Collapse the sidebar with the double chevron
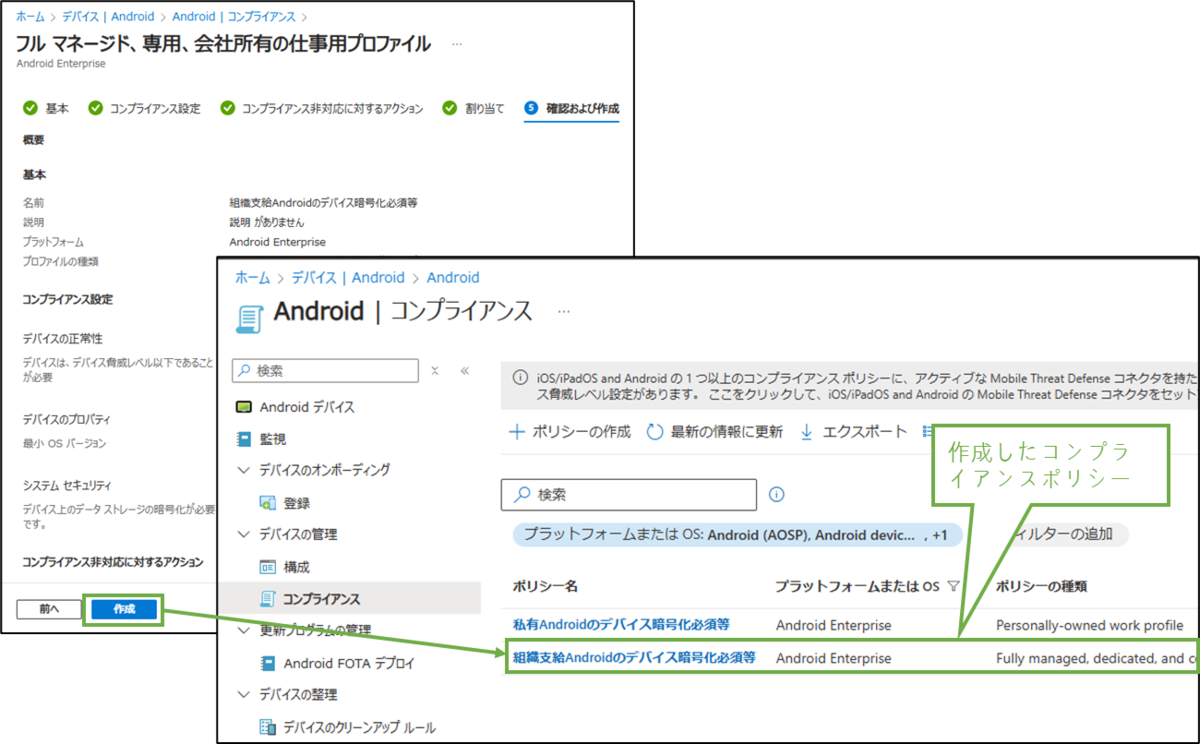The height and width of the screenshot is (744, 1200). coord(464,370)
